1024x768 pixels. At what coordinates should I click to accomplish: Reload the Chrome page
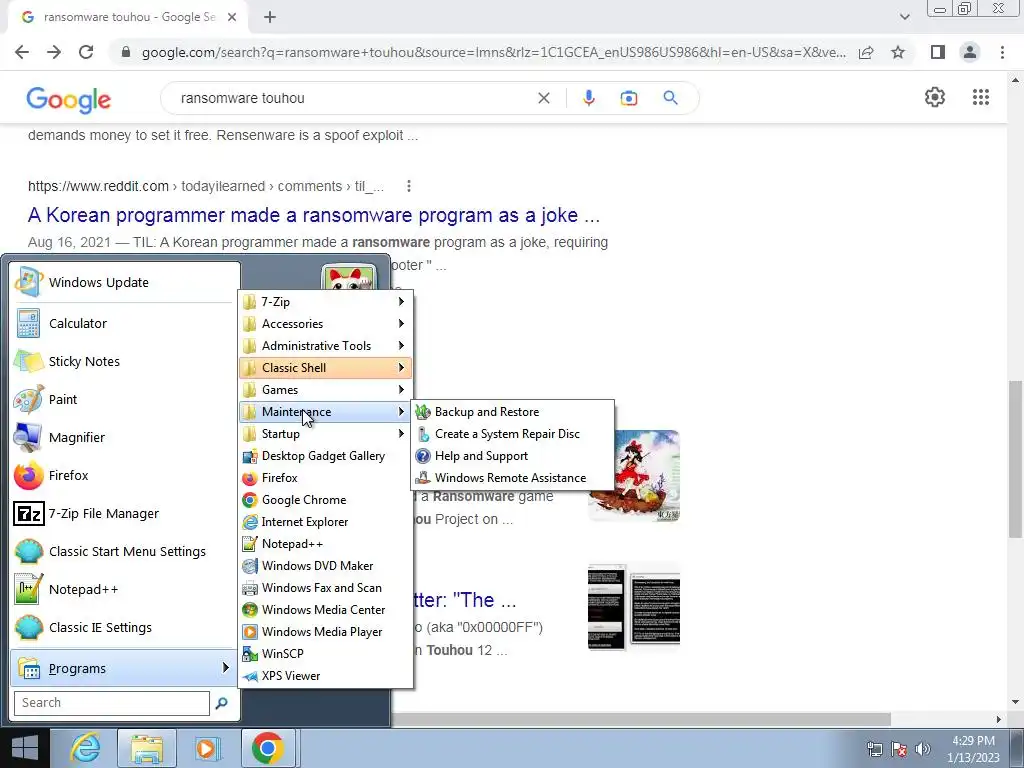tap(86, 52)
